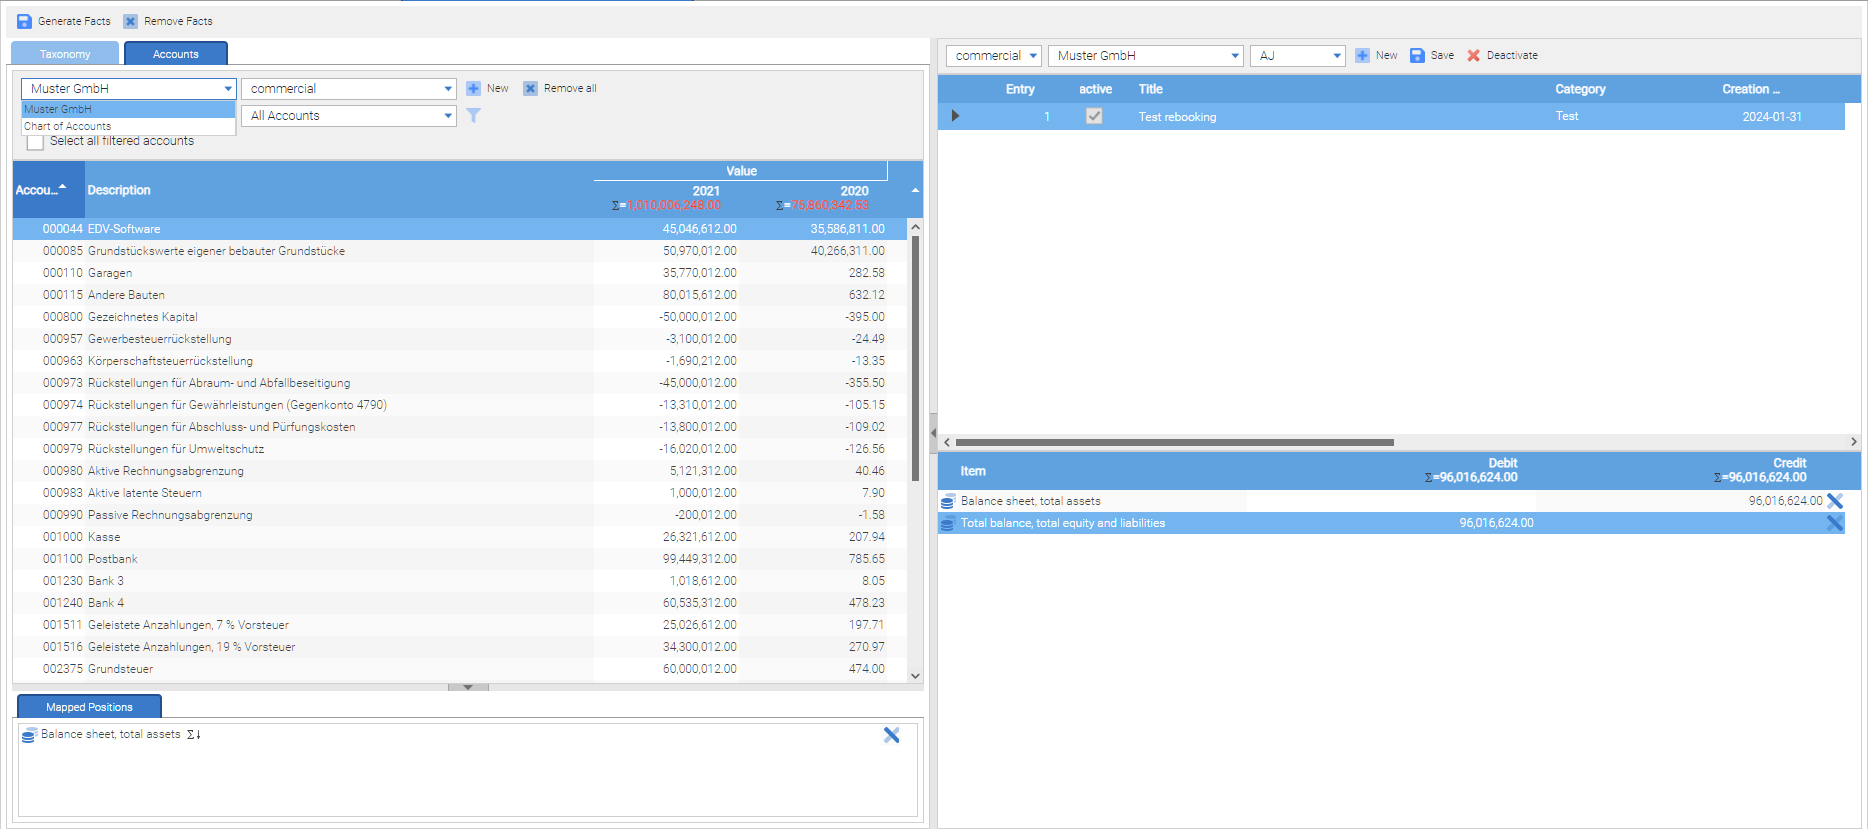Image resolution: width=1868 pixels, height=829 pixels.
Task: Delete the Total balance, total equity and liabilities item row
Action: click(1834, 523)
